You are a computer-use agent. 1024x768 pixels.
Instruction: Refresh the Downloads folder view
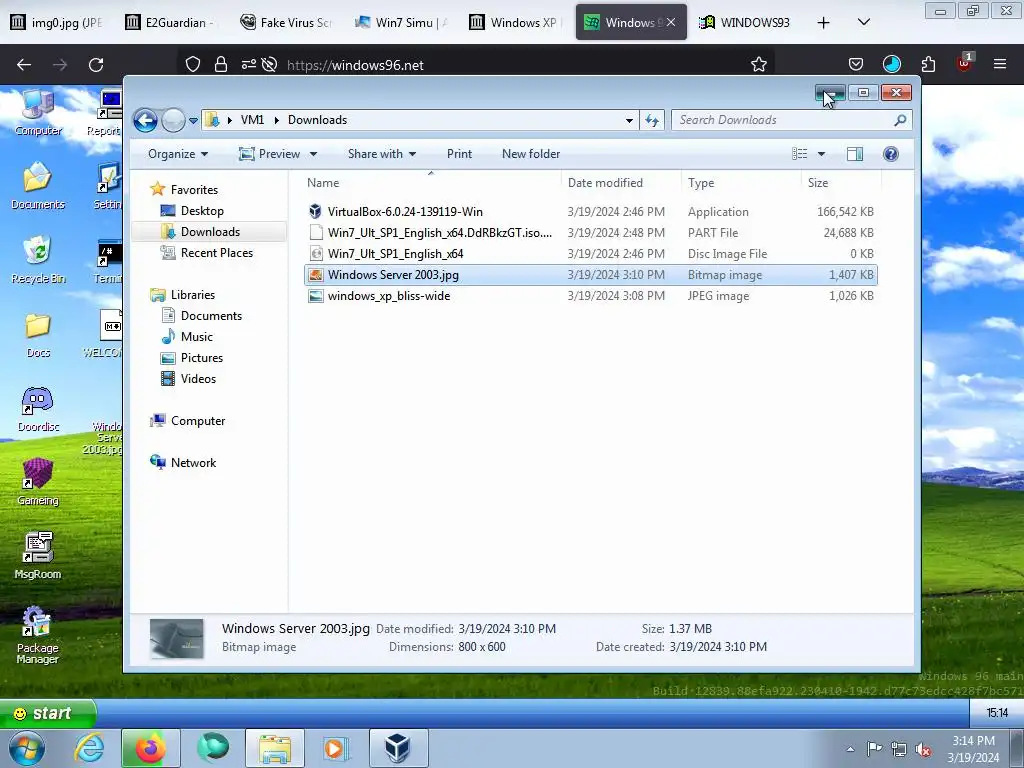(652, 120)
